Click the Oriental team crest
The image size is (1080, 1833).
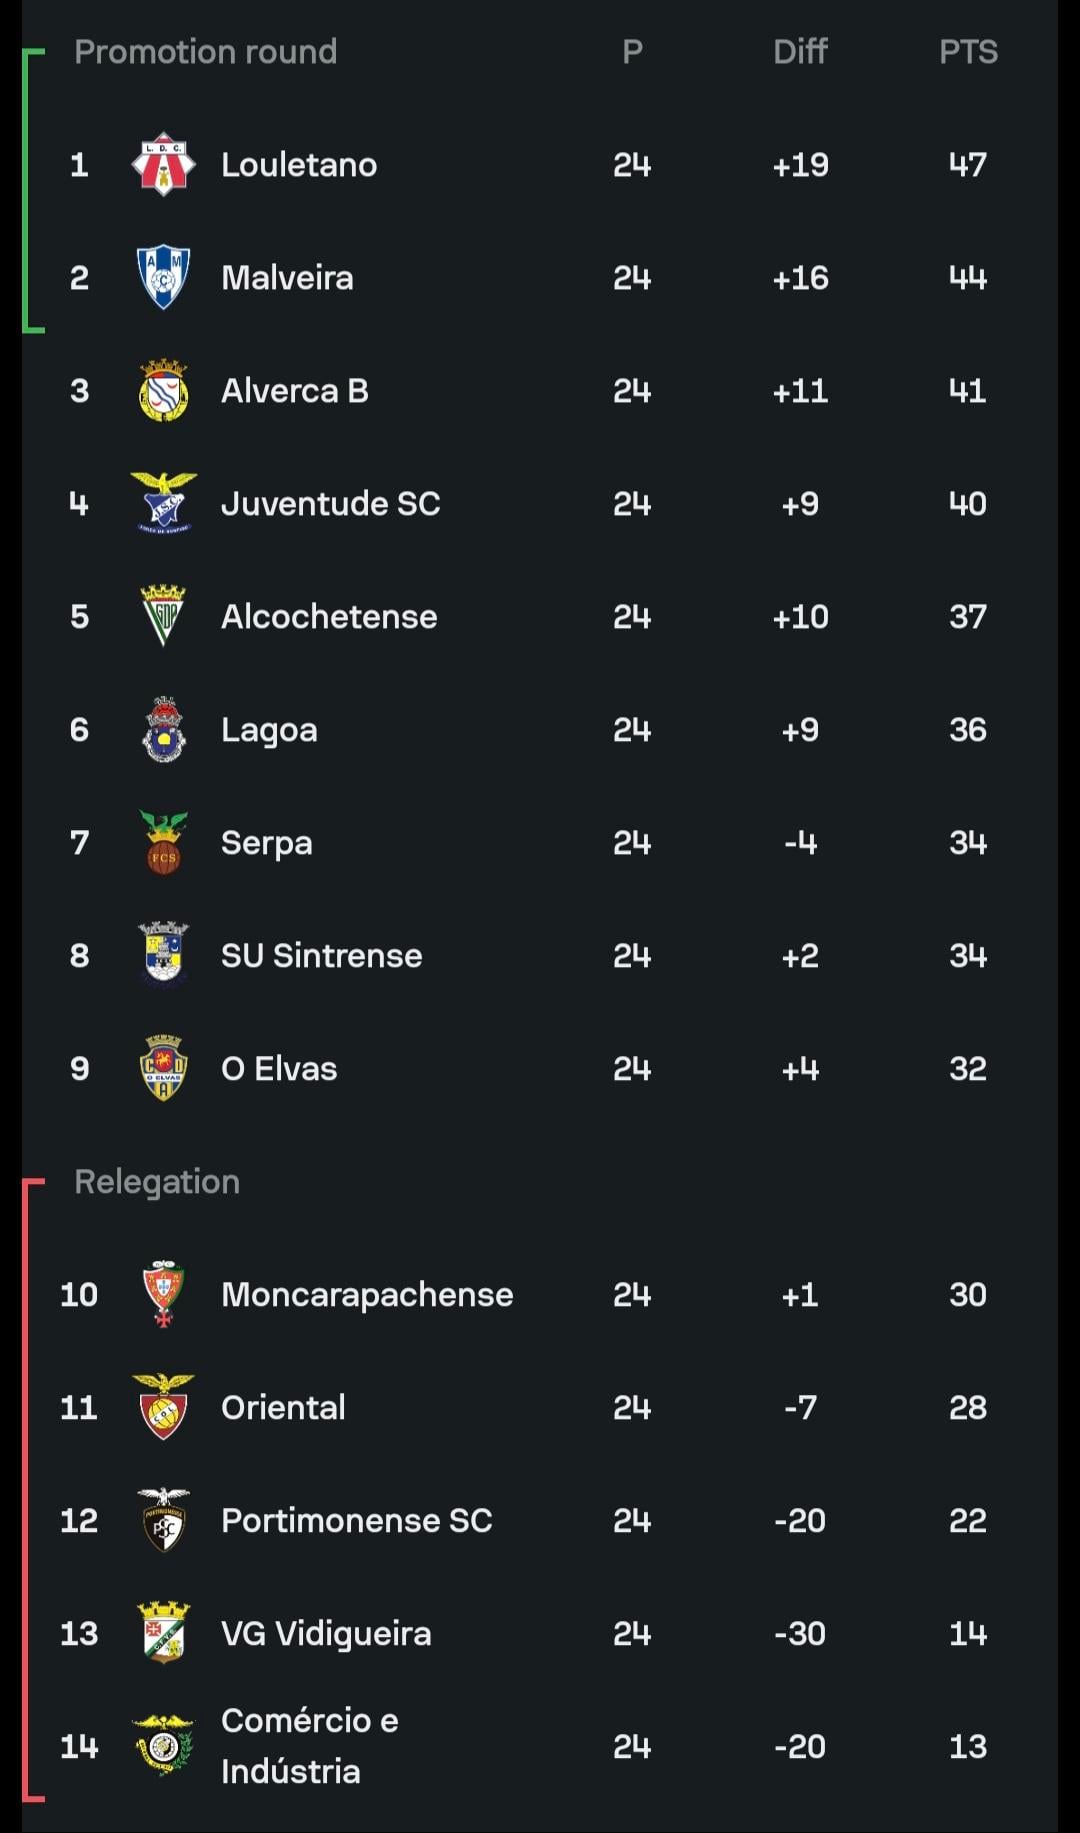coord(163,1407)
